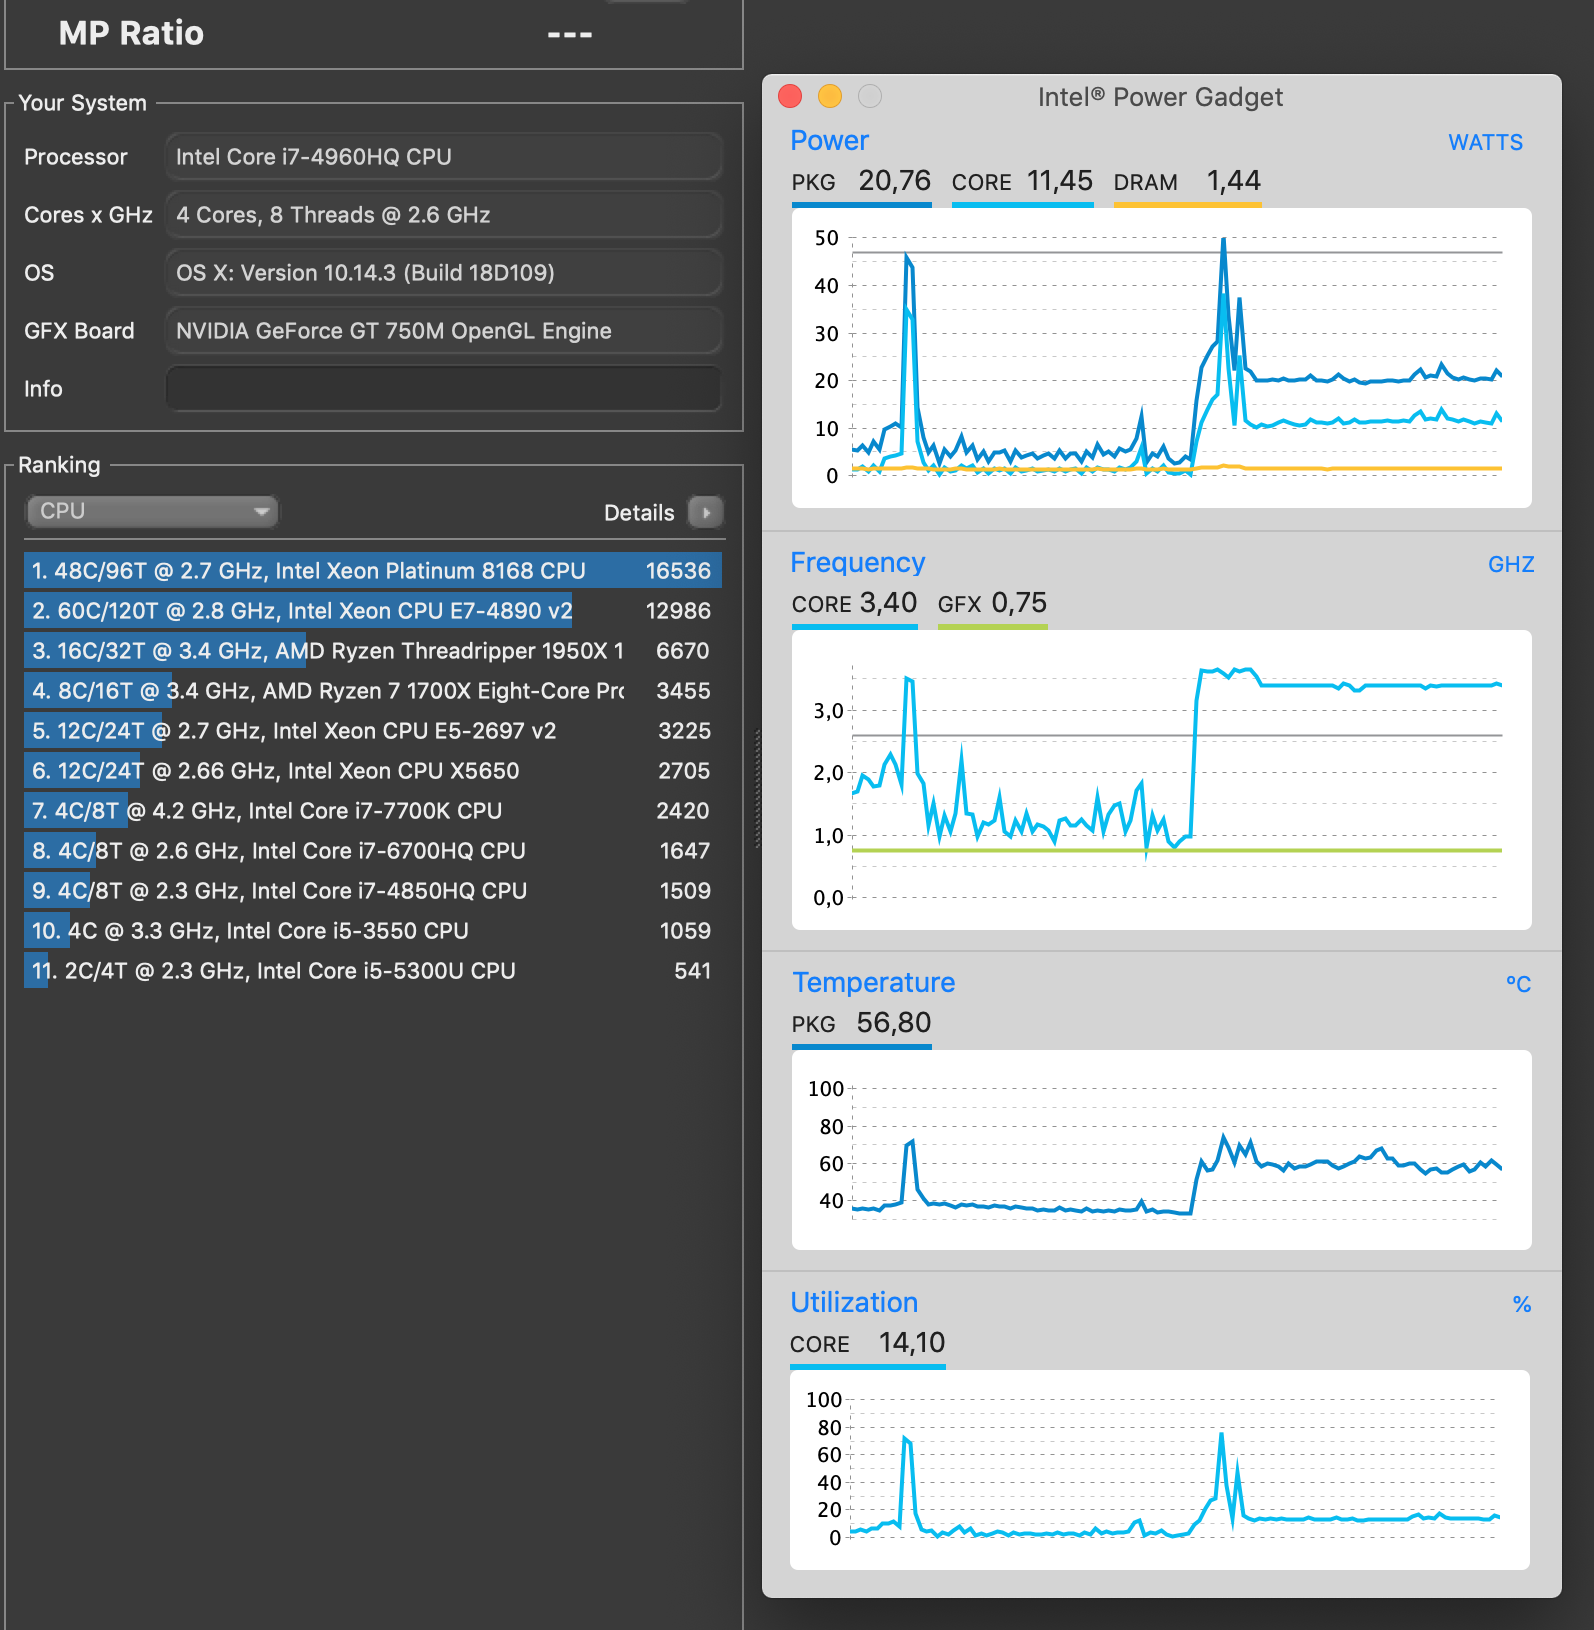Click the Temperature section heading
This screenshot has width=1594, height=1630.
[x=873, y=982]
